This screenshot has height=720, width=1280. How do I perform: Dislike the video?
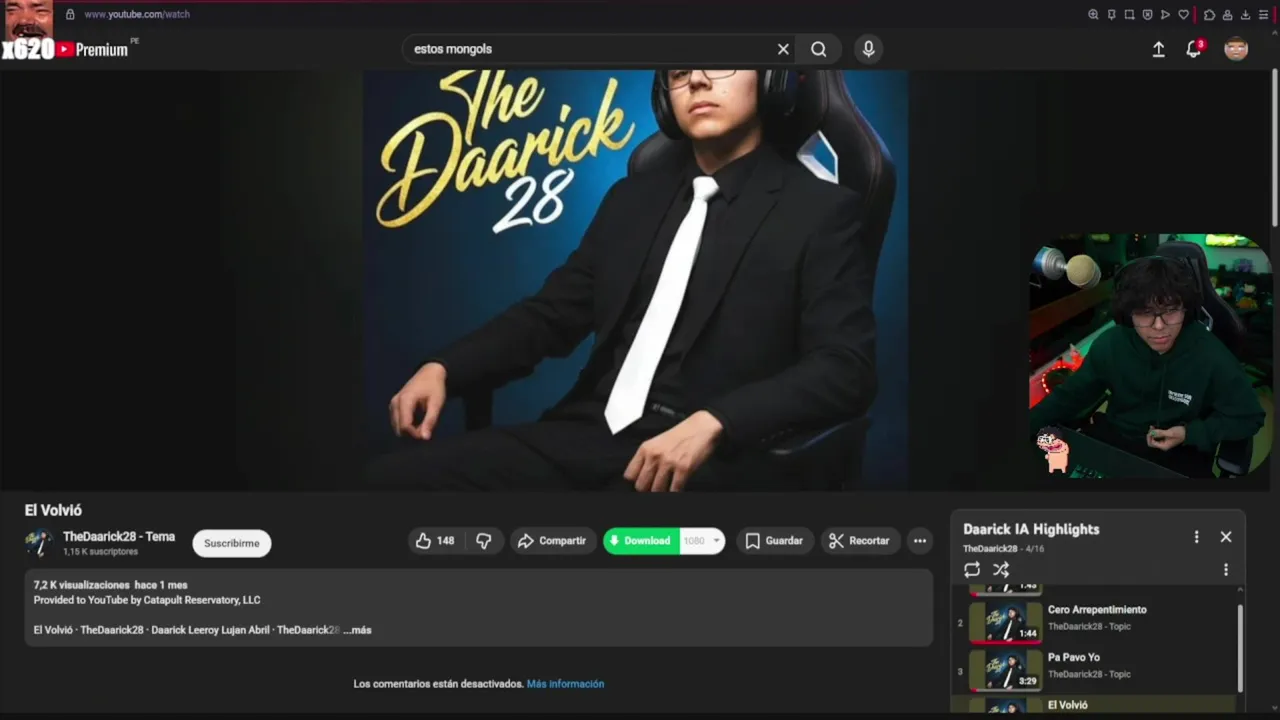click(x=484, y=541)
